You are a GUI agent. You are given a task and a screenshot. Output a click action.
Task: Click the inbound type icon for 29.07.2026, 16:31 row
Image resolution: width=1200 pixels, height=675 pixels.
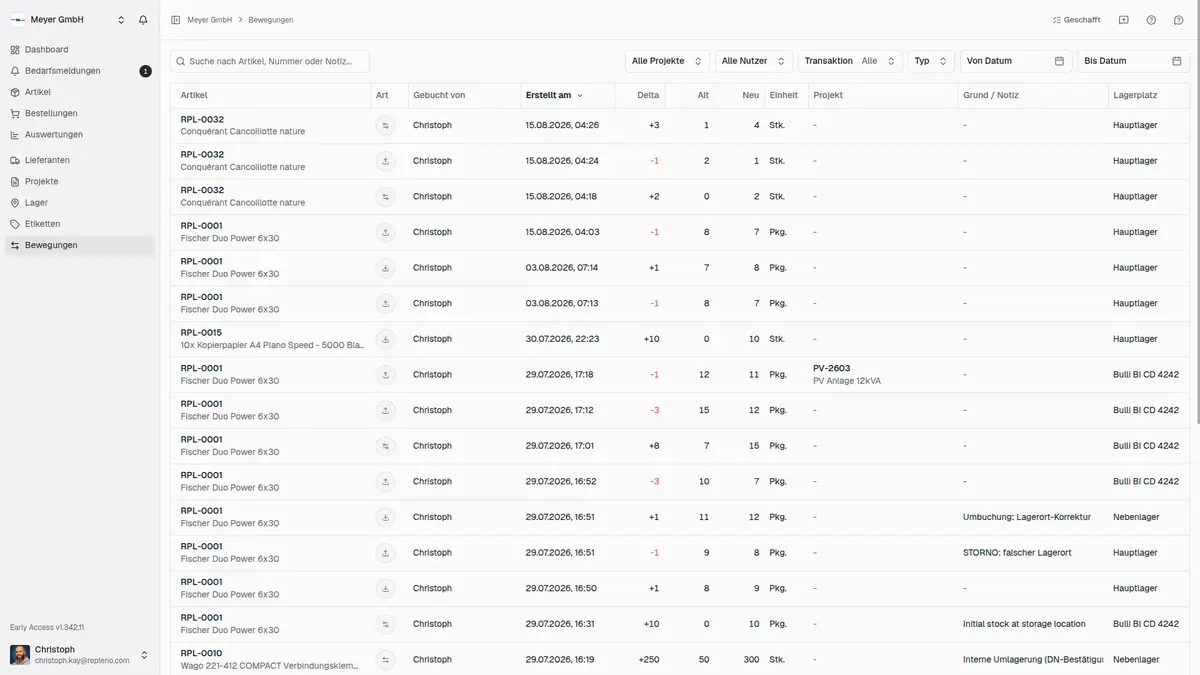(x=386, y=624)
